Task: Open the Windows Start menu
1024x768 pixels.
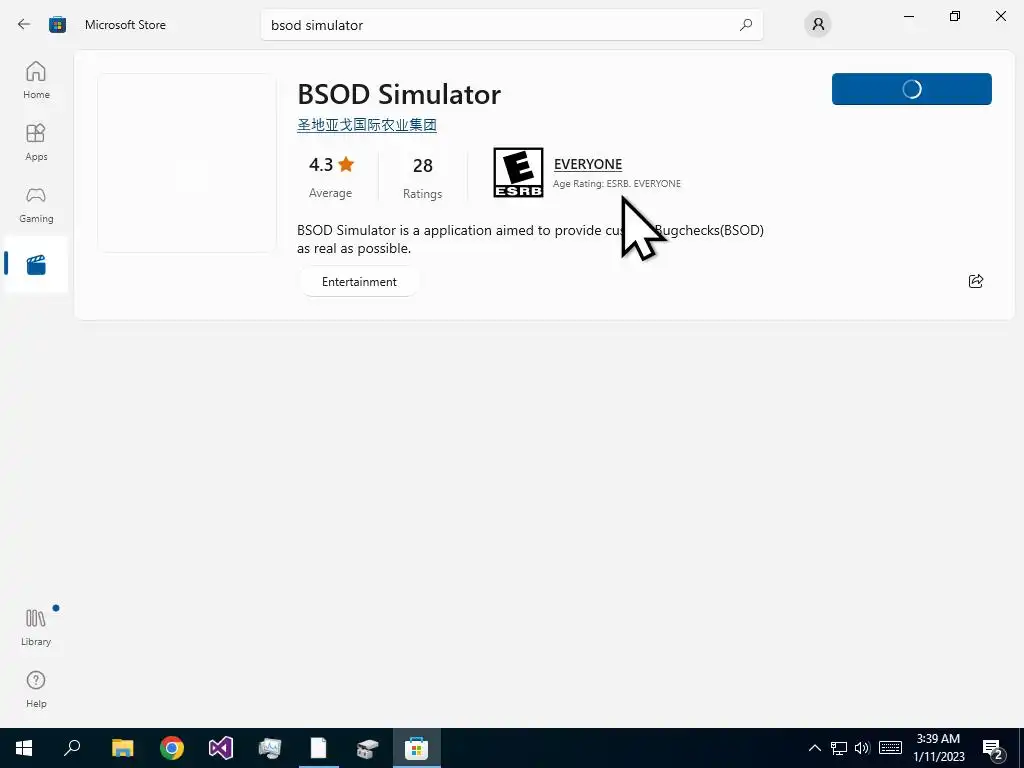Action: click(x=24, y=748)
